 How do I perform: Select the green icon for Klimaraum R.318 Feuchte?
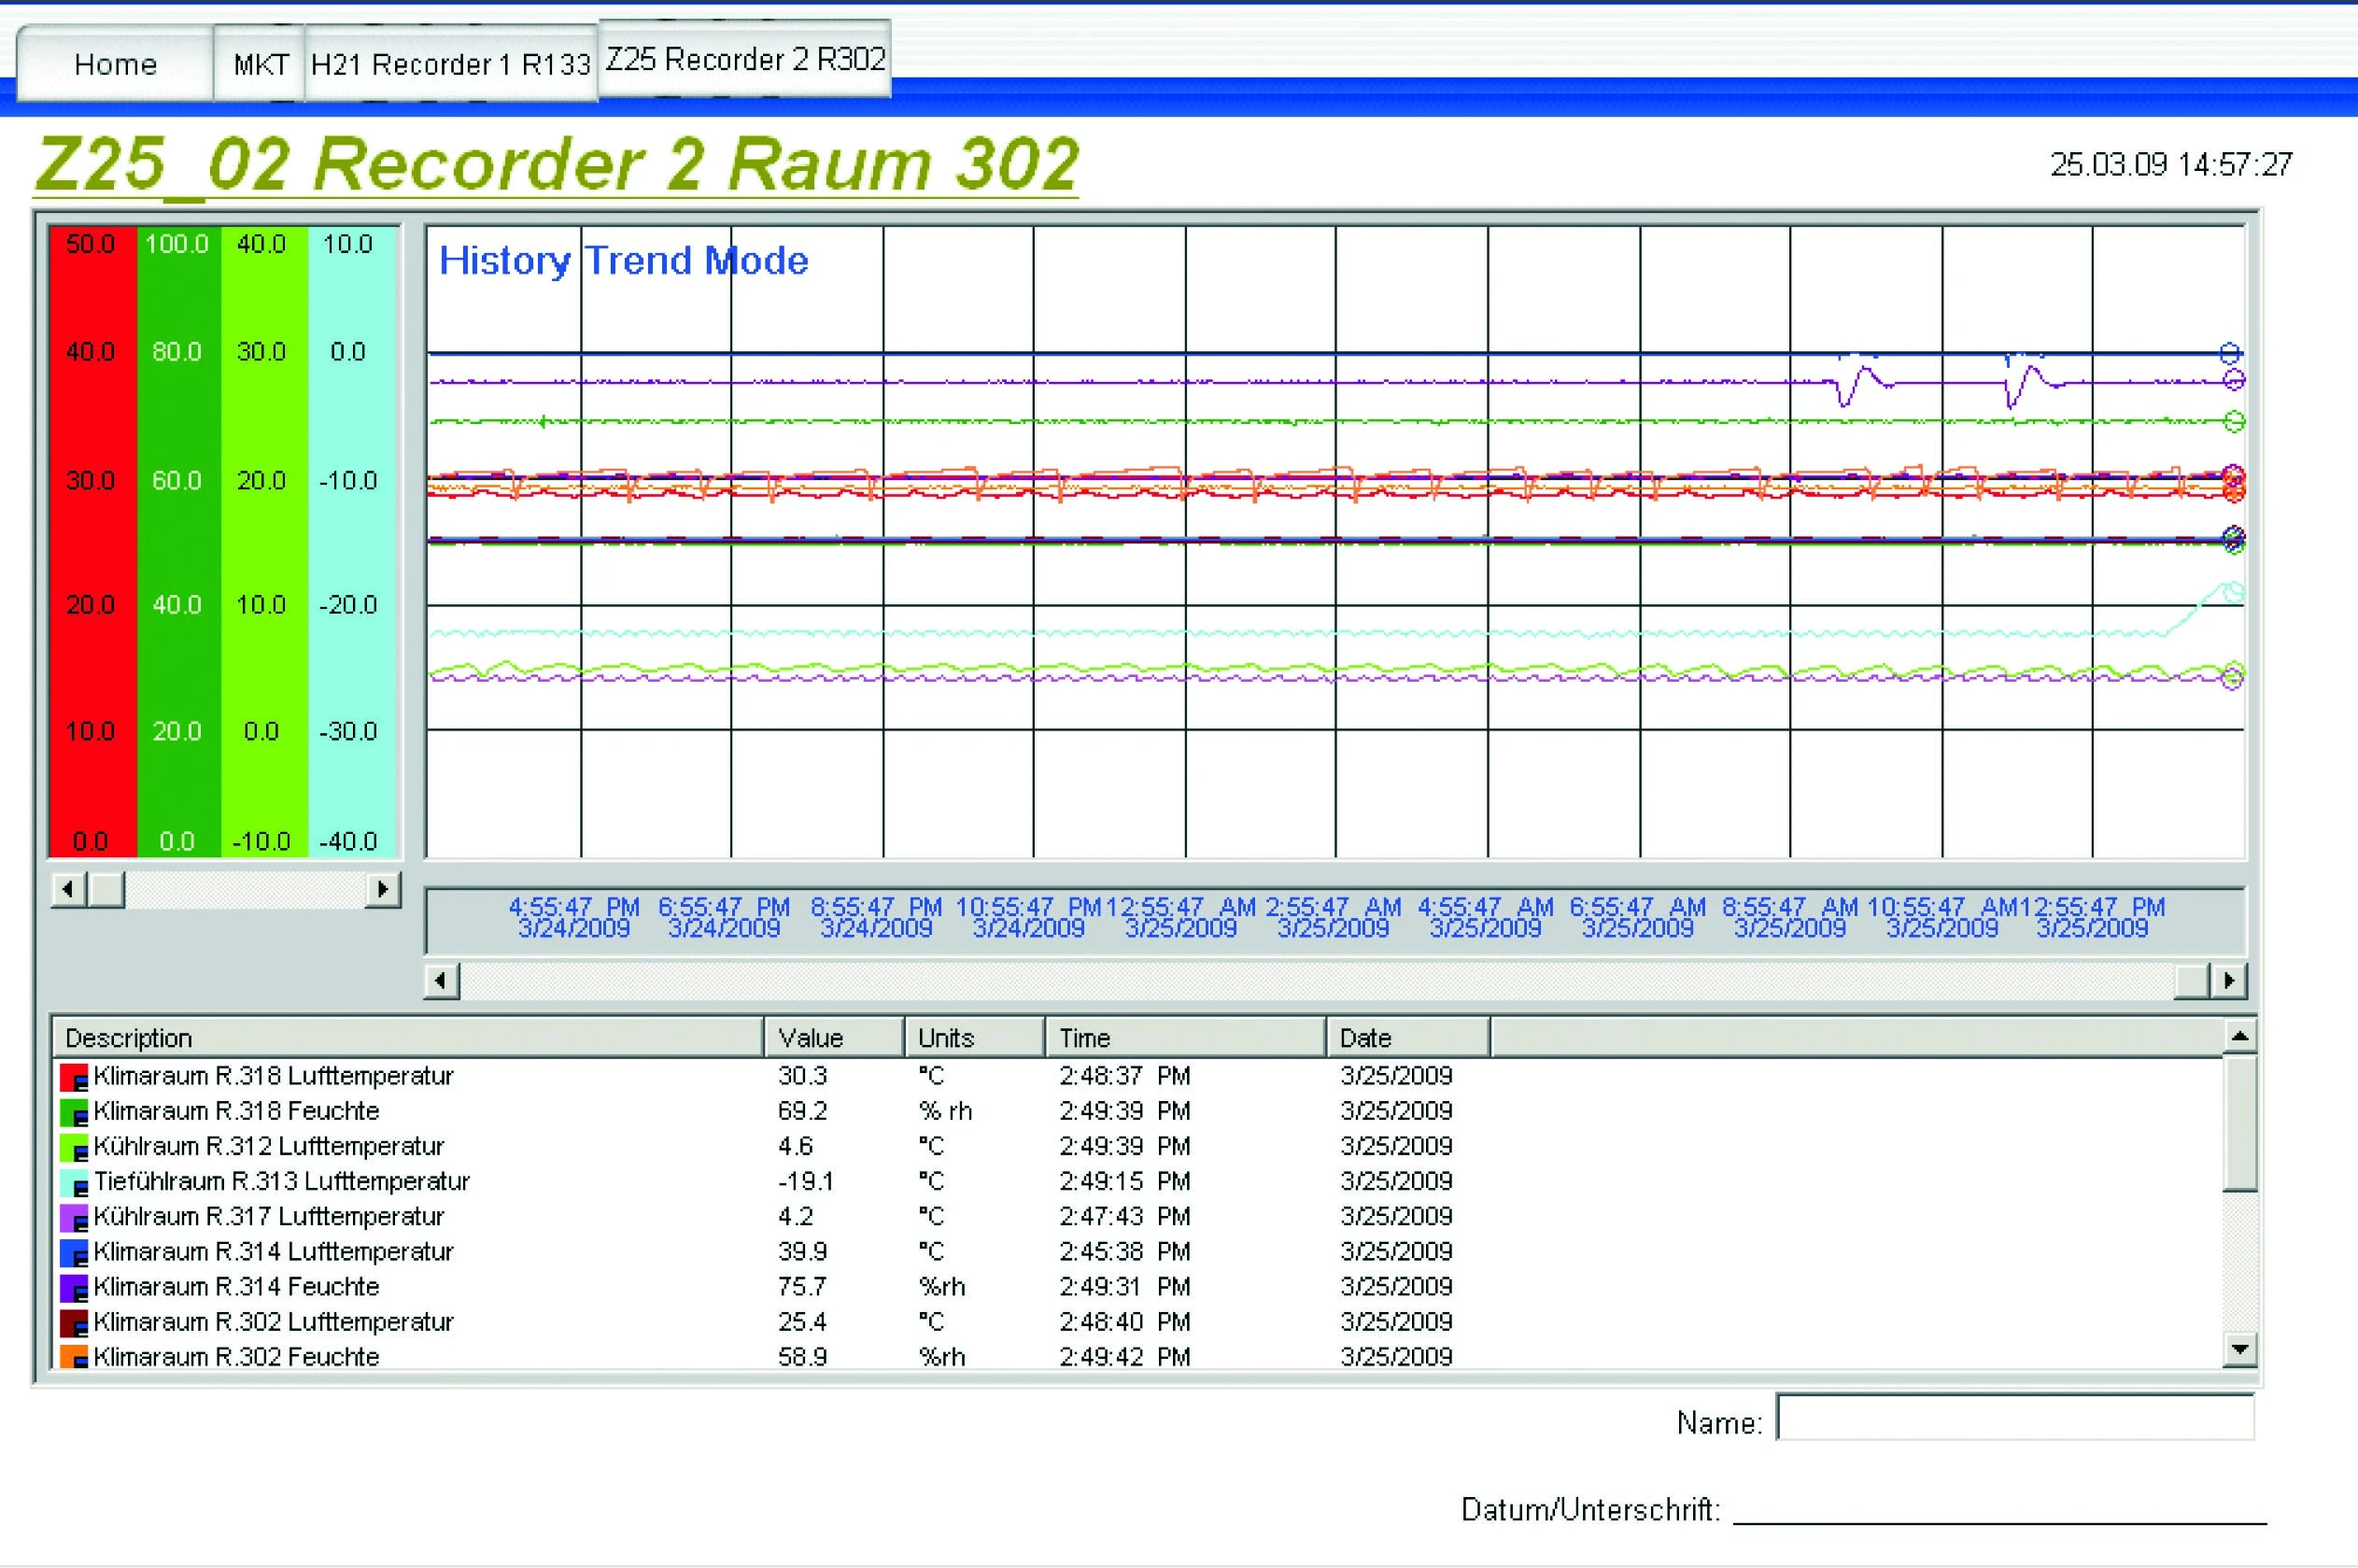point(75,1111)
